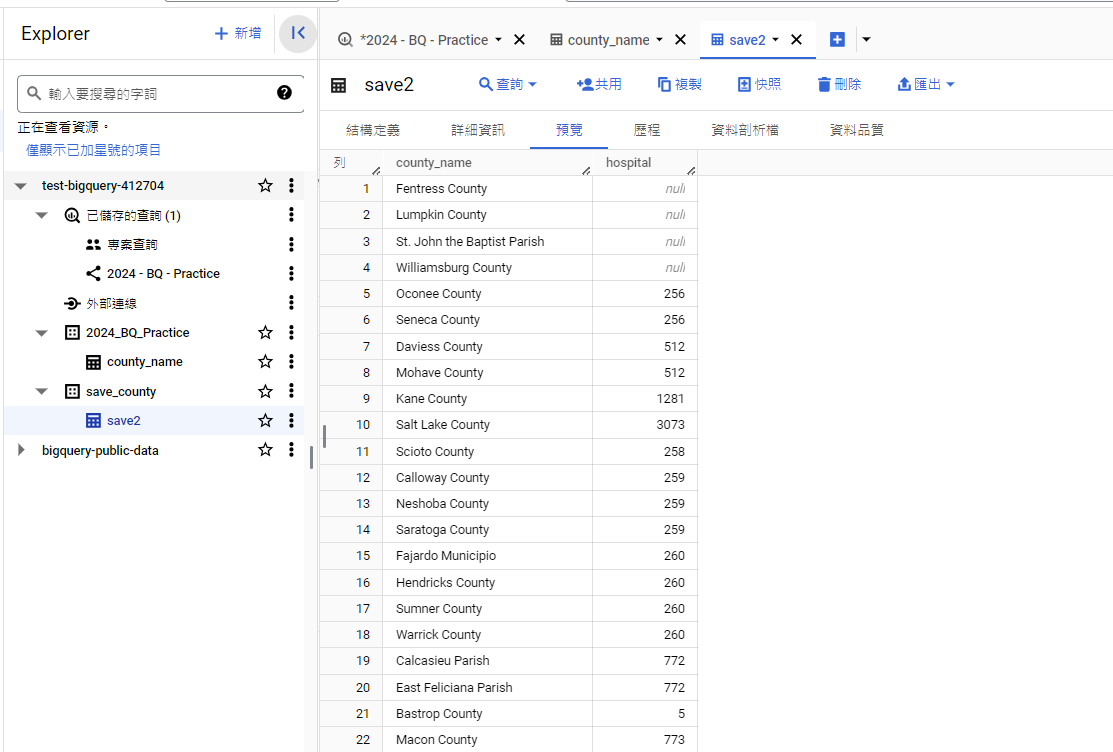Click the hospital column header
This screenshot has height=752, width=1113.
pos(628,163)
